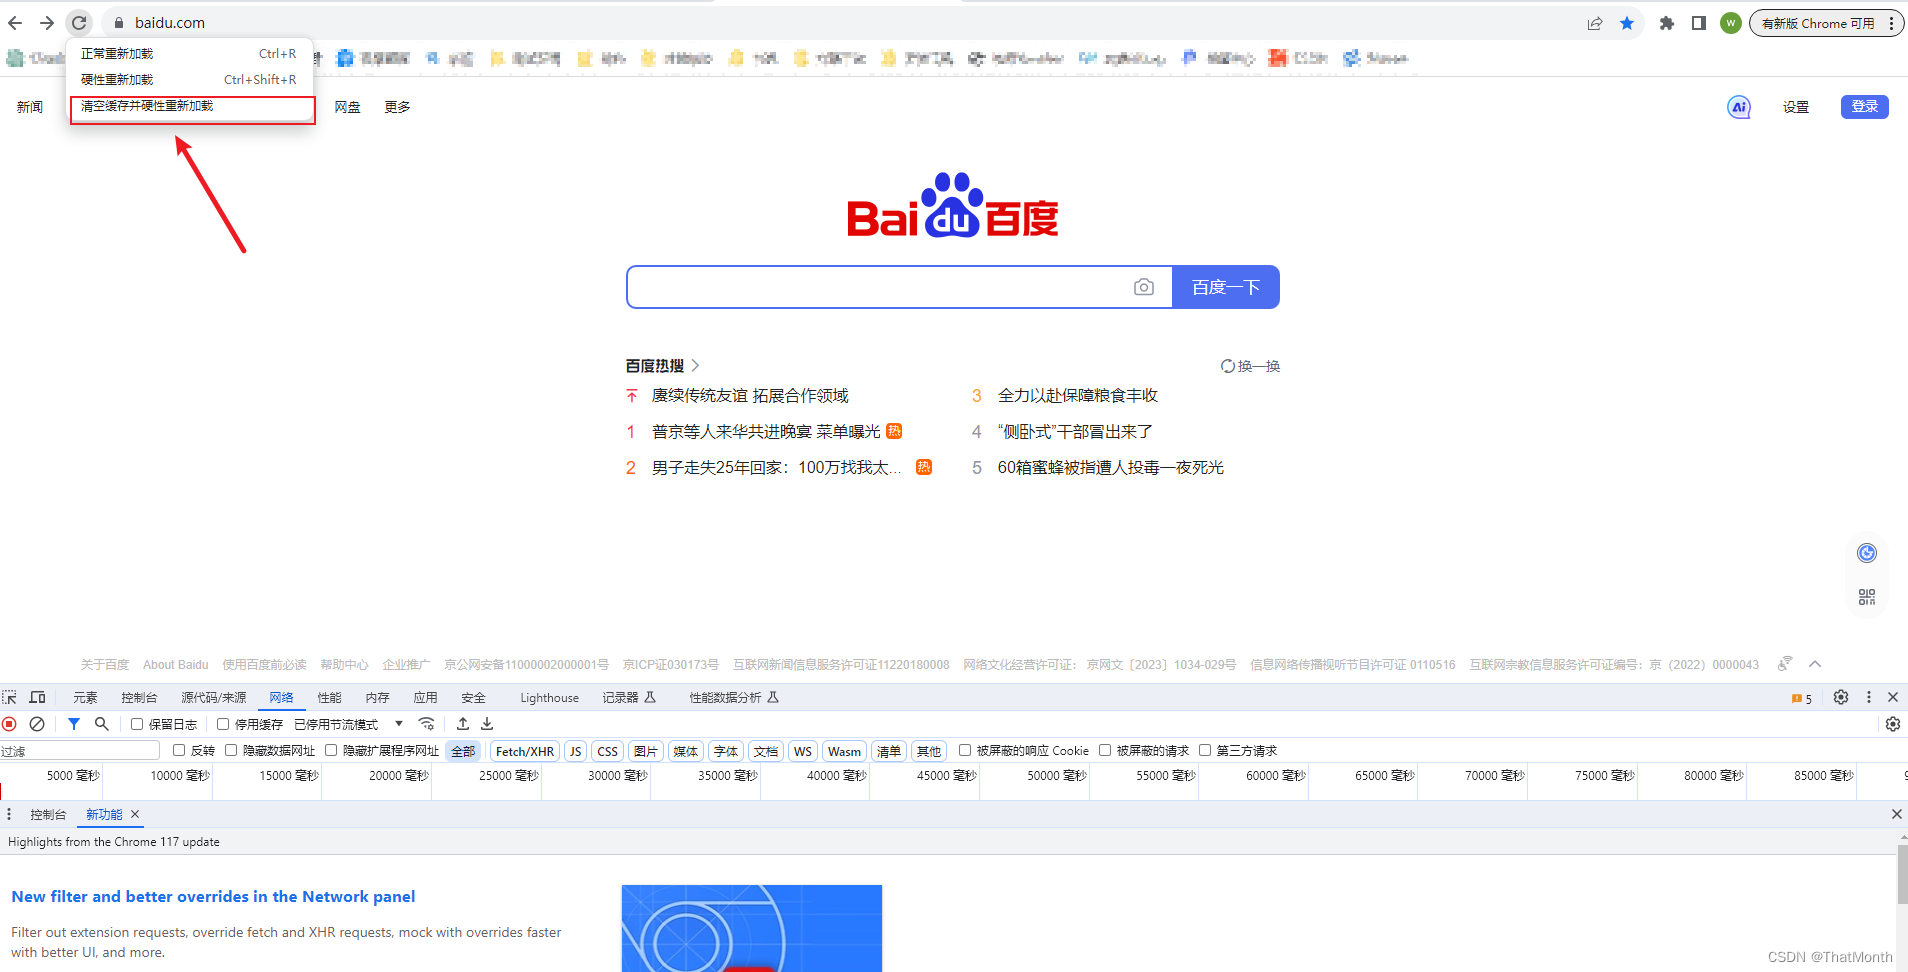Check the 被屏蔽的请求 checkbox
1908x972 pixels.
pos(1105,750)
